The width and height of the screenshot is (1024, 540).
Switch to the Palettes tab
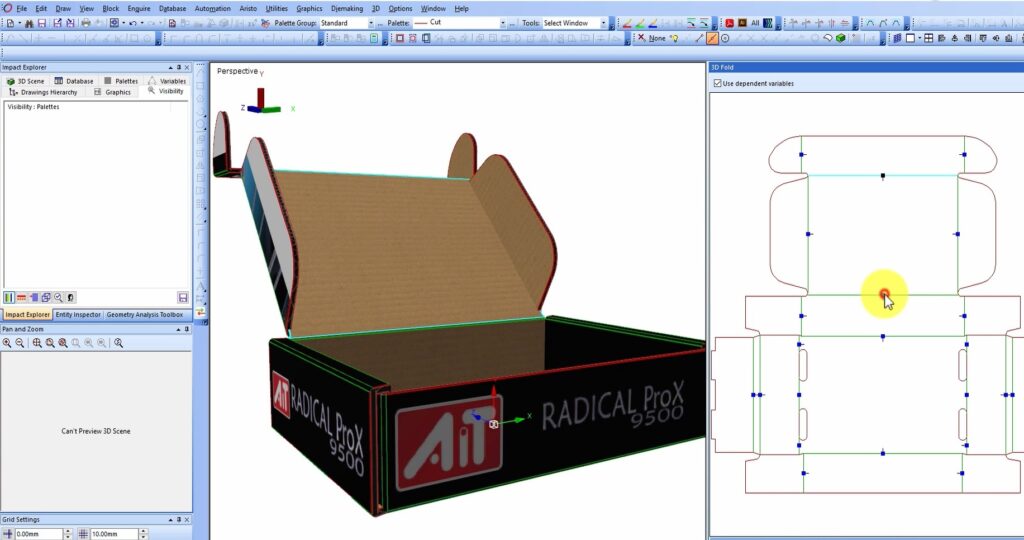click(121, 81)
